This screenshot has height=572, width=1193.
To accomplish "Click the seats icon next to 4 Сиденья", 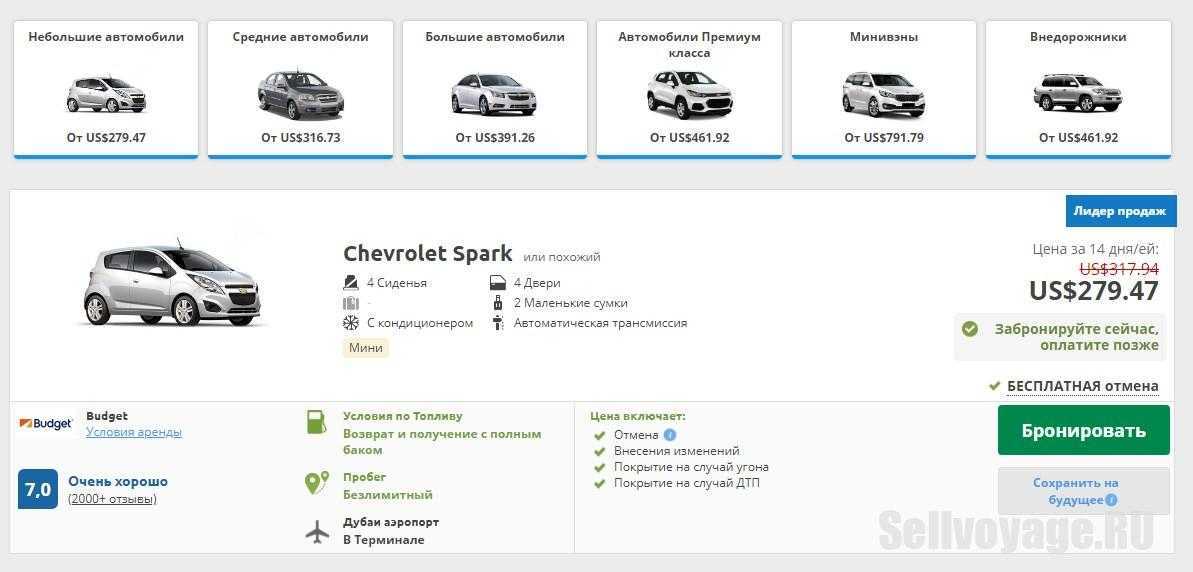I will pos(351,283).
